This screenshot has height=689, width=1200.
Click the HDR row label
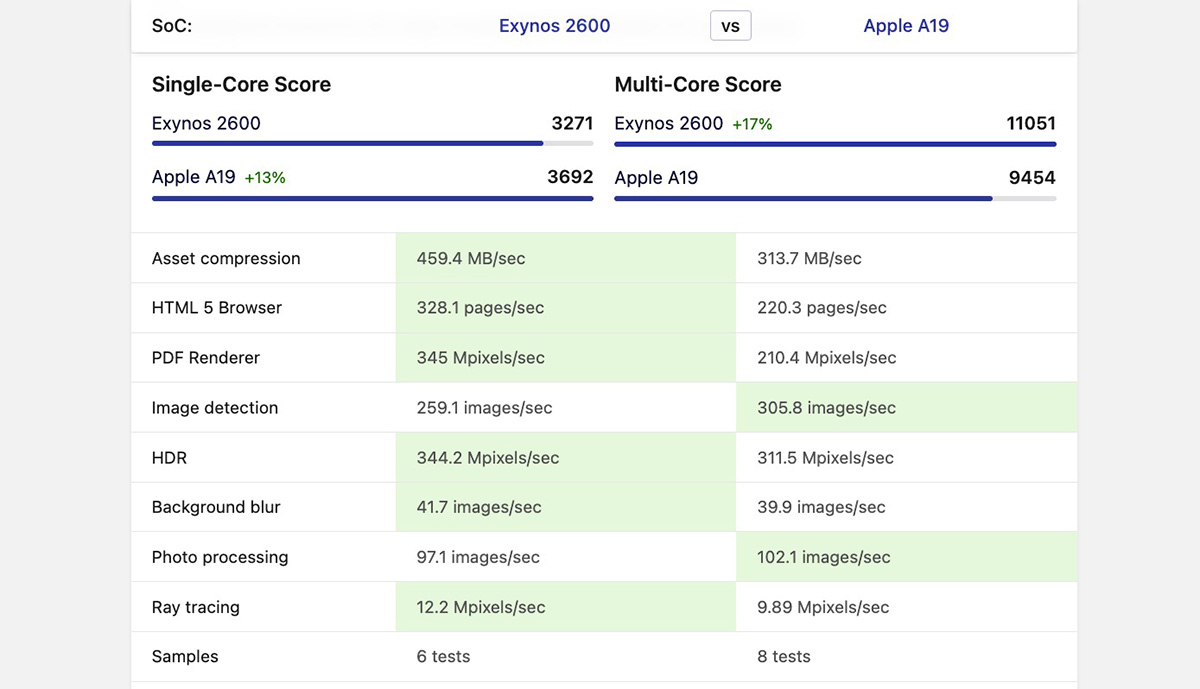[x=169, y=458]
